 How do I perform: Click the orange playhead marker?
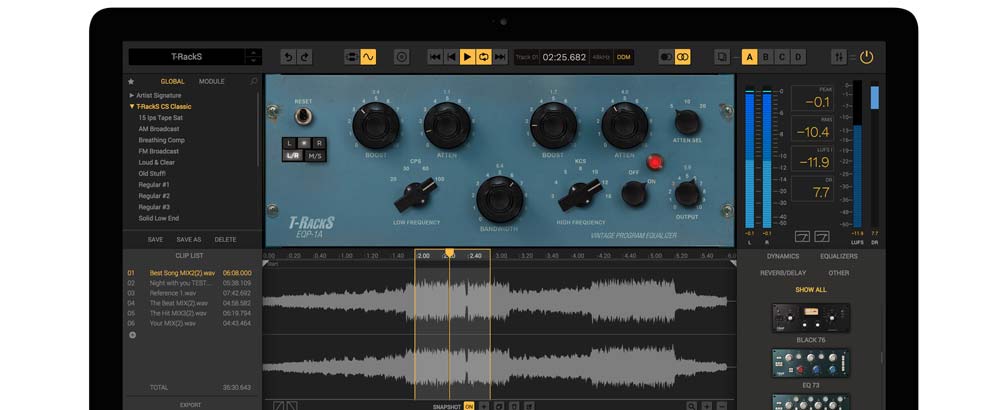click(x=449, y=253)
